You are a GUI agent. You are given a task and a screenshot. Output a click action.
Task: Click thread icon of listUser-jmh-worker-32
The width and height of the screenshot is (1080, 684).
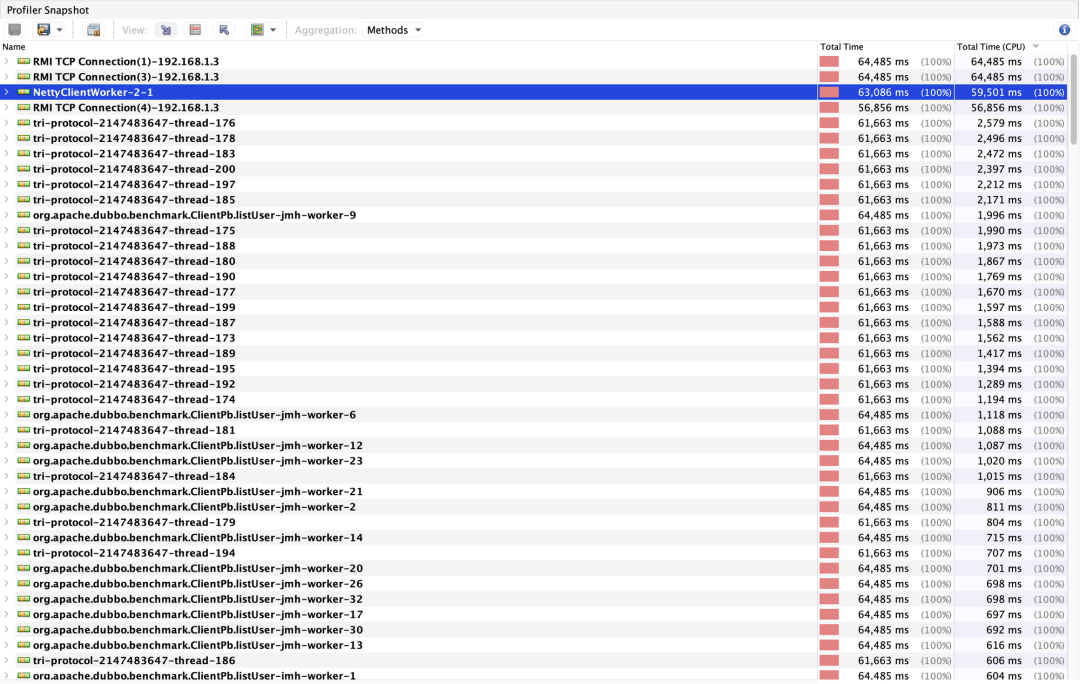[23, 599]
